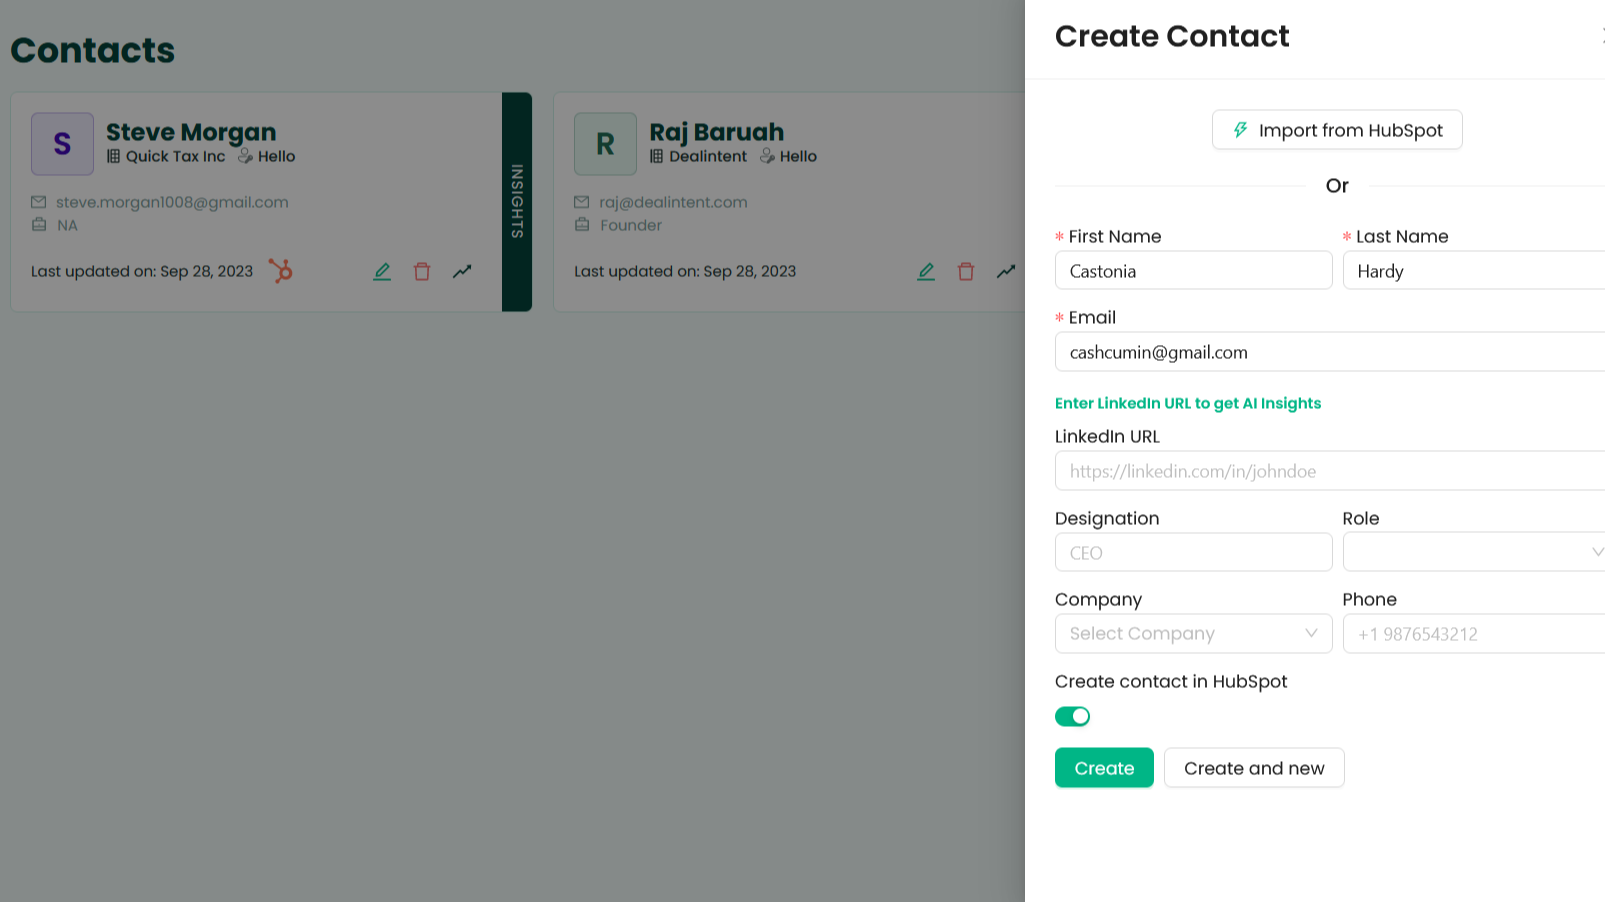Click the email envelope icon on Steve Morgan's card
Image resolution: width=1605 pixels, height=903 pixels.
(38, 202)
